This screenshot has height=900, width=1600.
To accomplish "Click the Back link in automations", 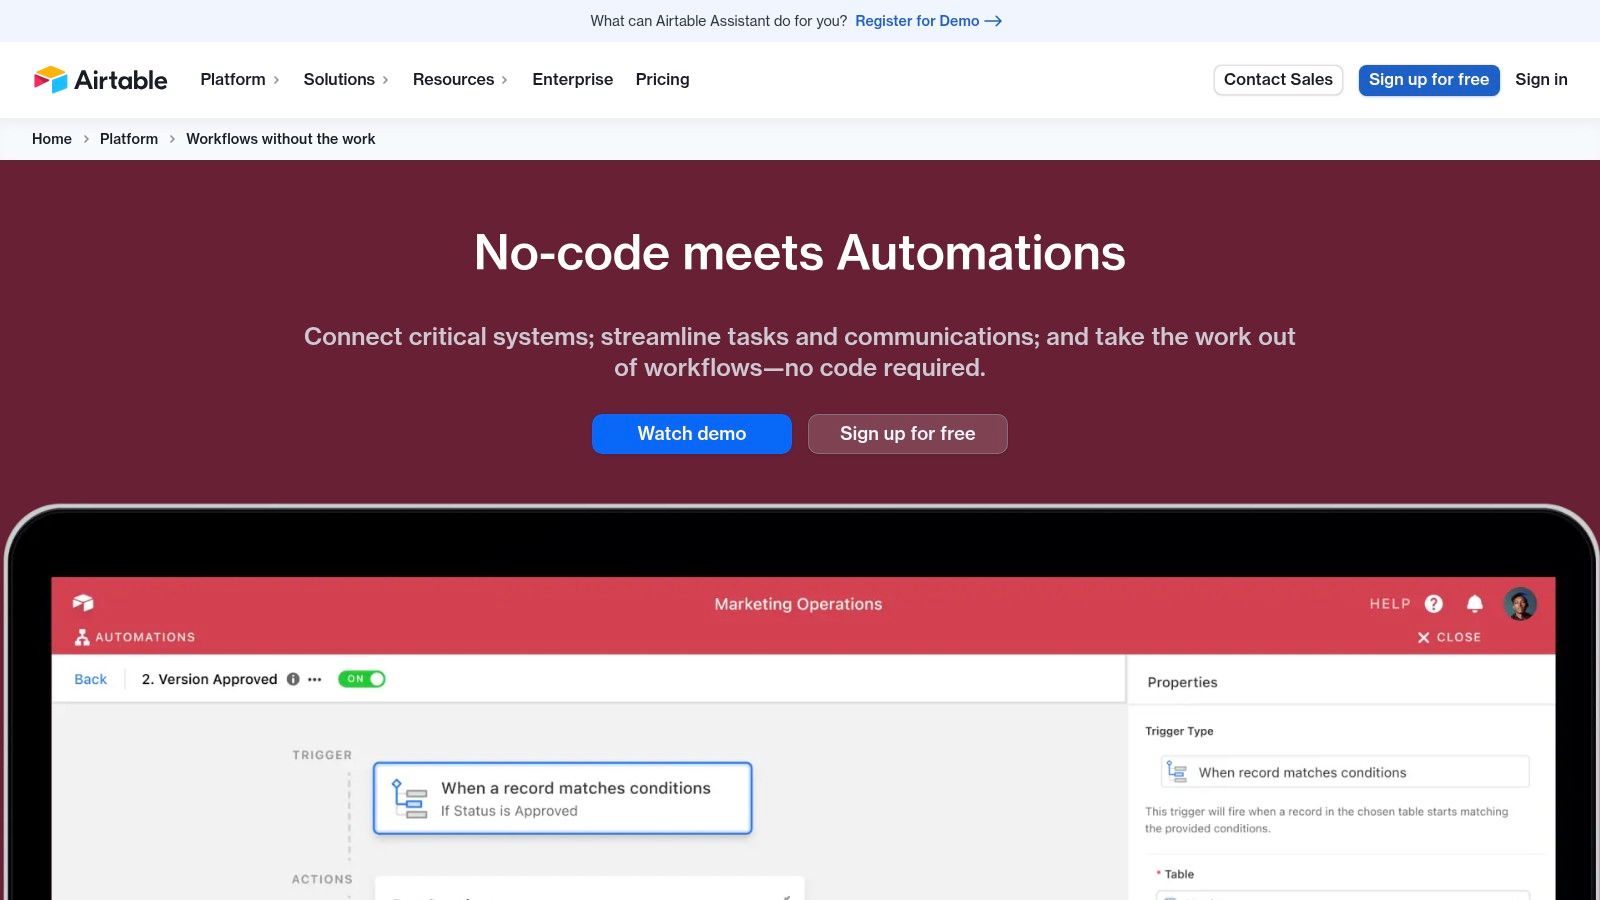I will coord(90,679).
